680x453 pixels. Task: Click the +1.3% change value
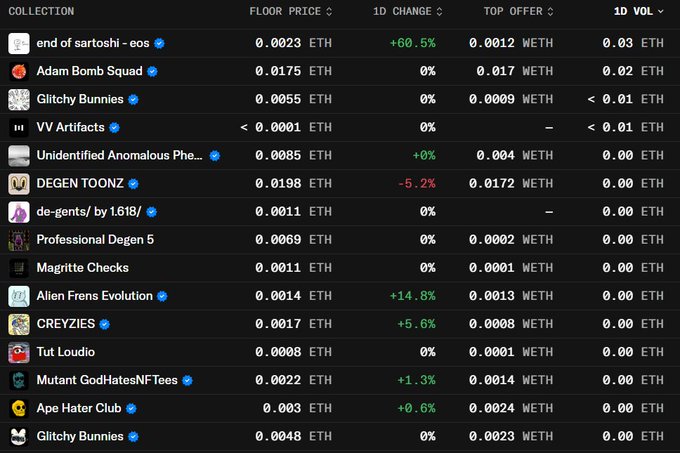(416, 380)
